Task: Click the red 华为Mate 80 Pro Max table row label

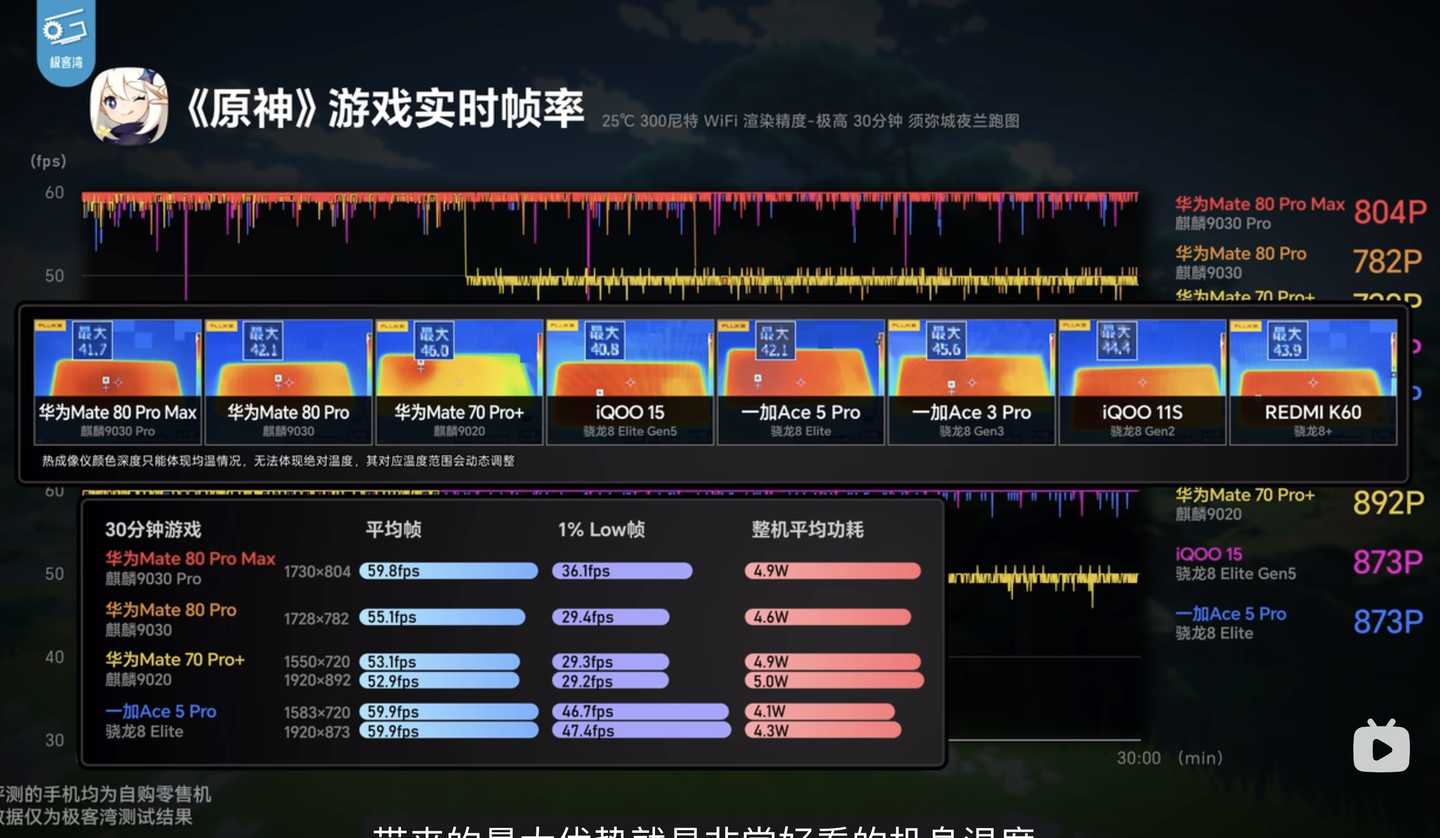Action: click(x=190, y=559)
